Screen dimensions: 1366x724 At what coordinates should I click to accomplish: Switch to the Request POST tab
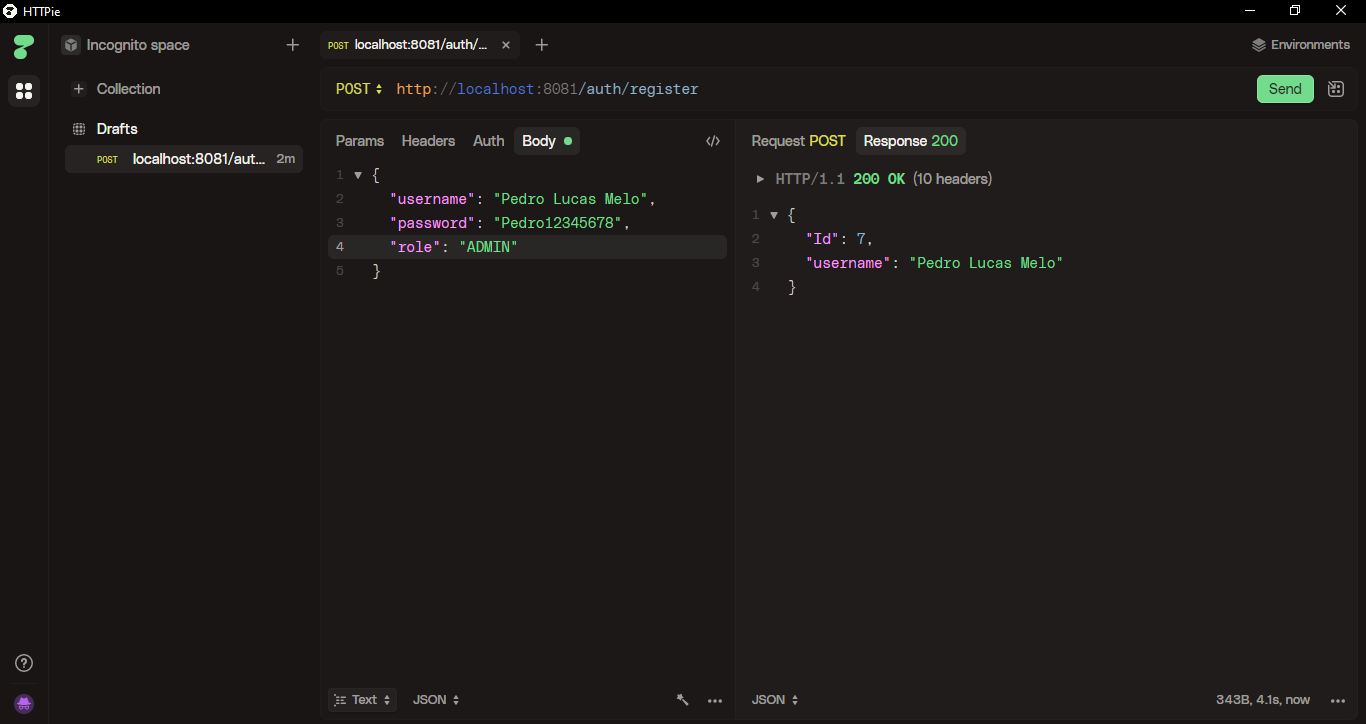pos(798,141)
